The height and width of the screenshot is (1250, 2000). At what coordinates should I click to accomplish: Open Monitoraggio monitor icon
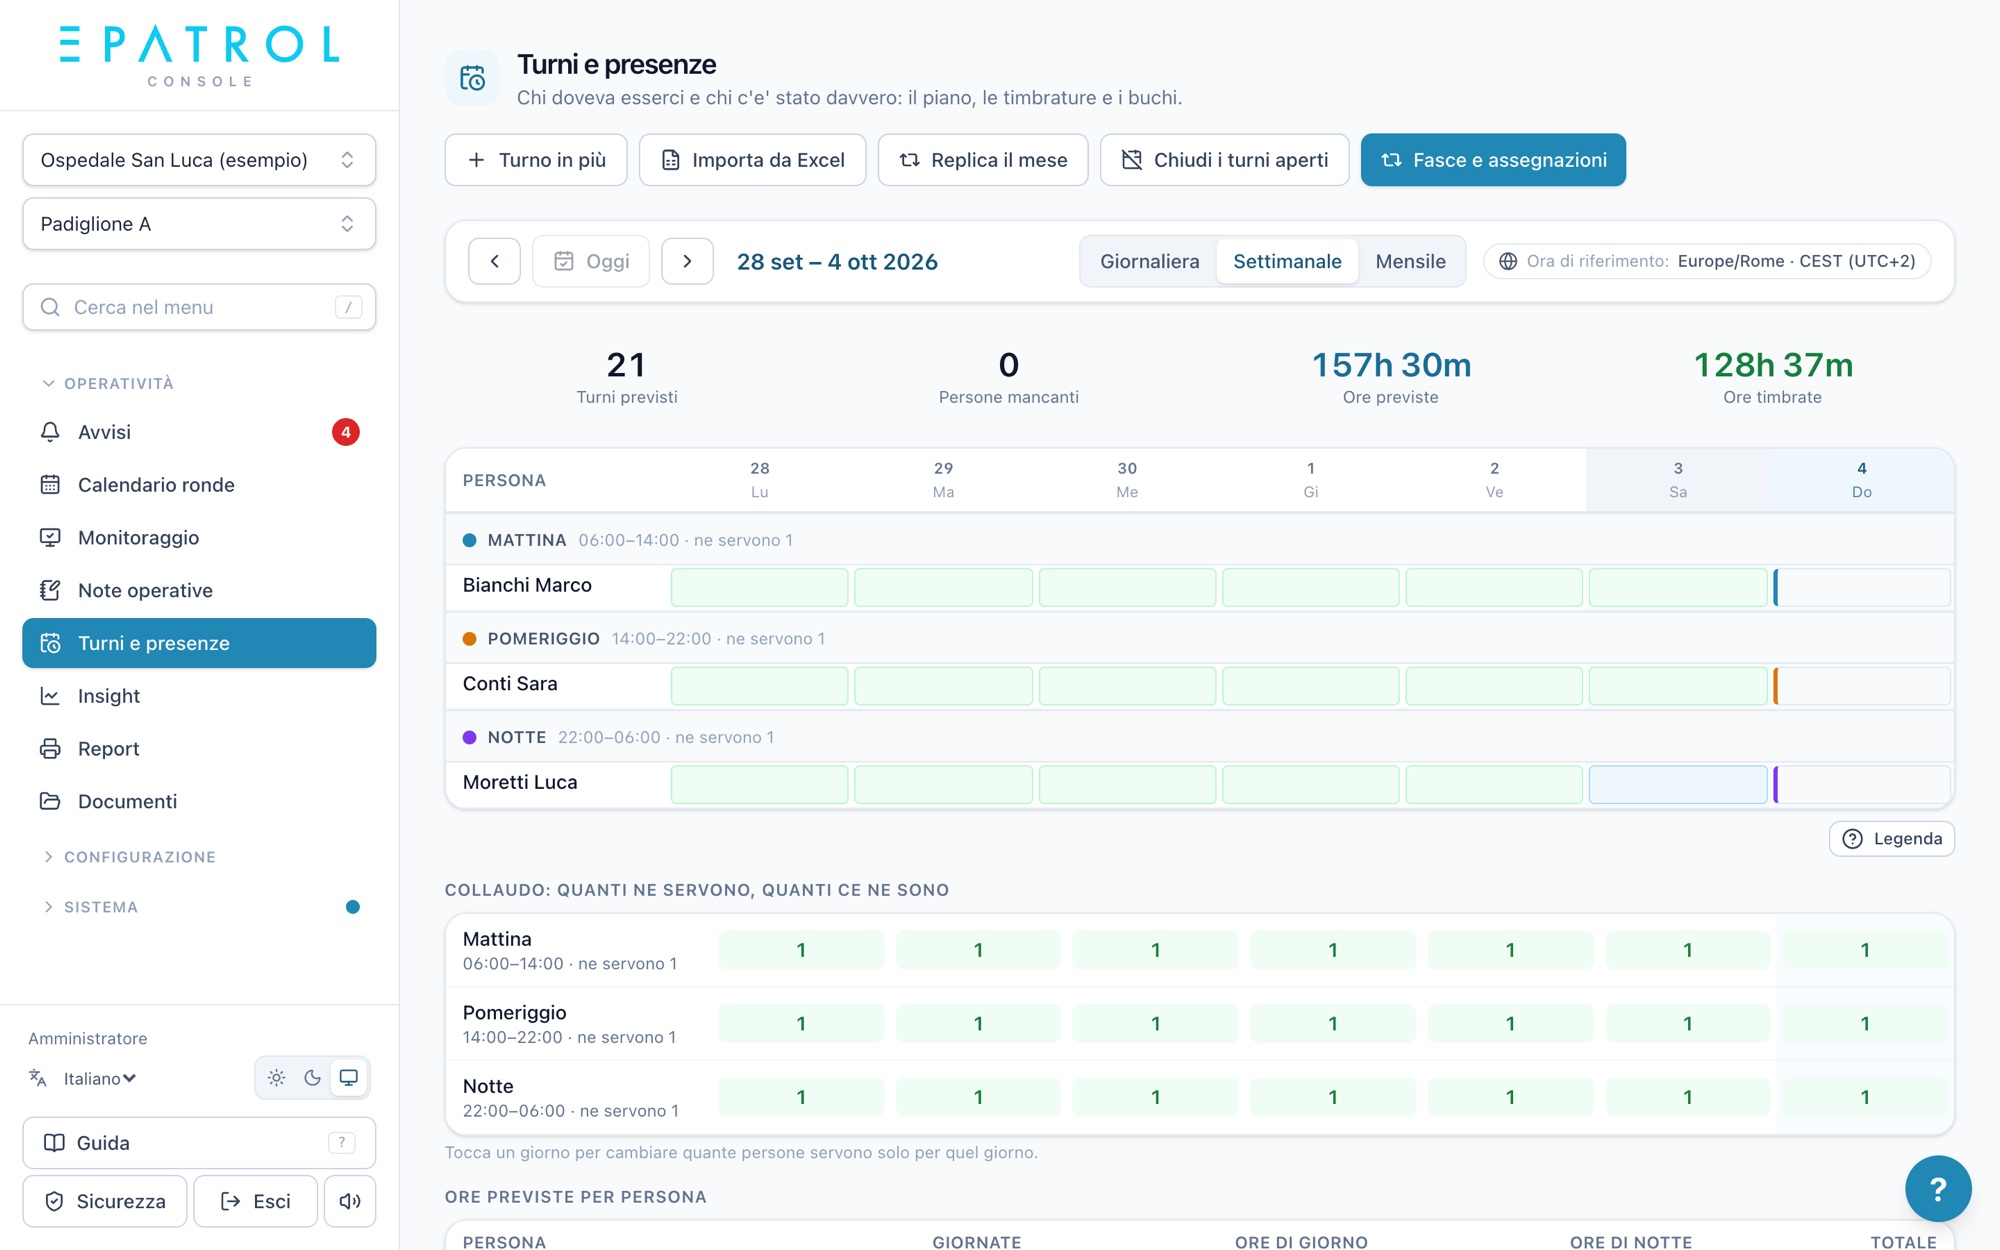tap(50, 538)
